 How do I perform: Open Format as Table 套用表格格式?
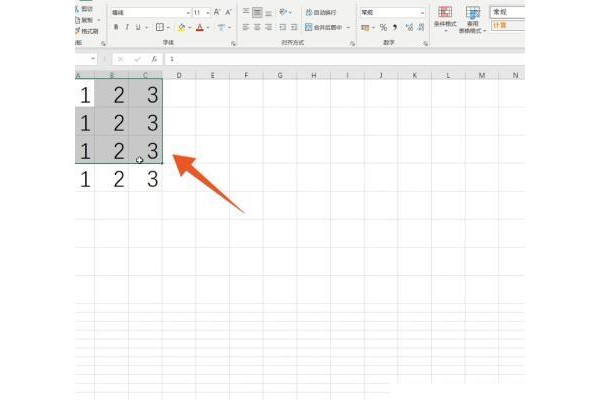coord(473,19)
